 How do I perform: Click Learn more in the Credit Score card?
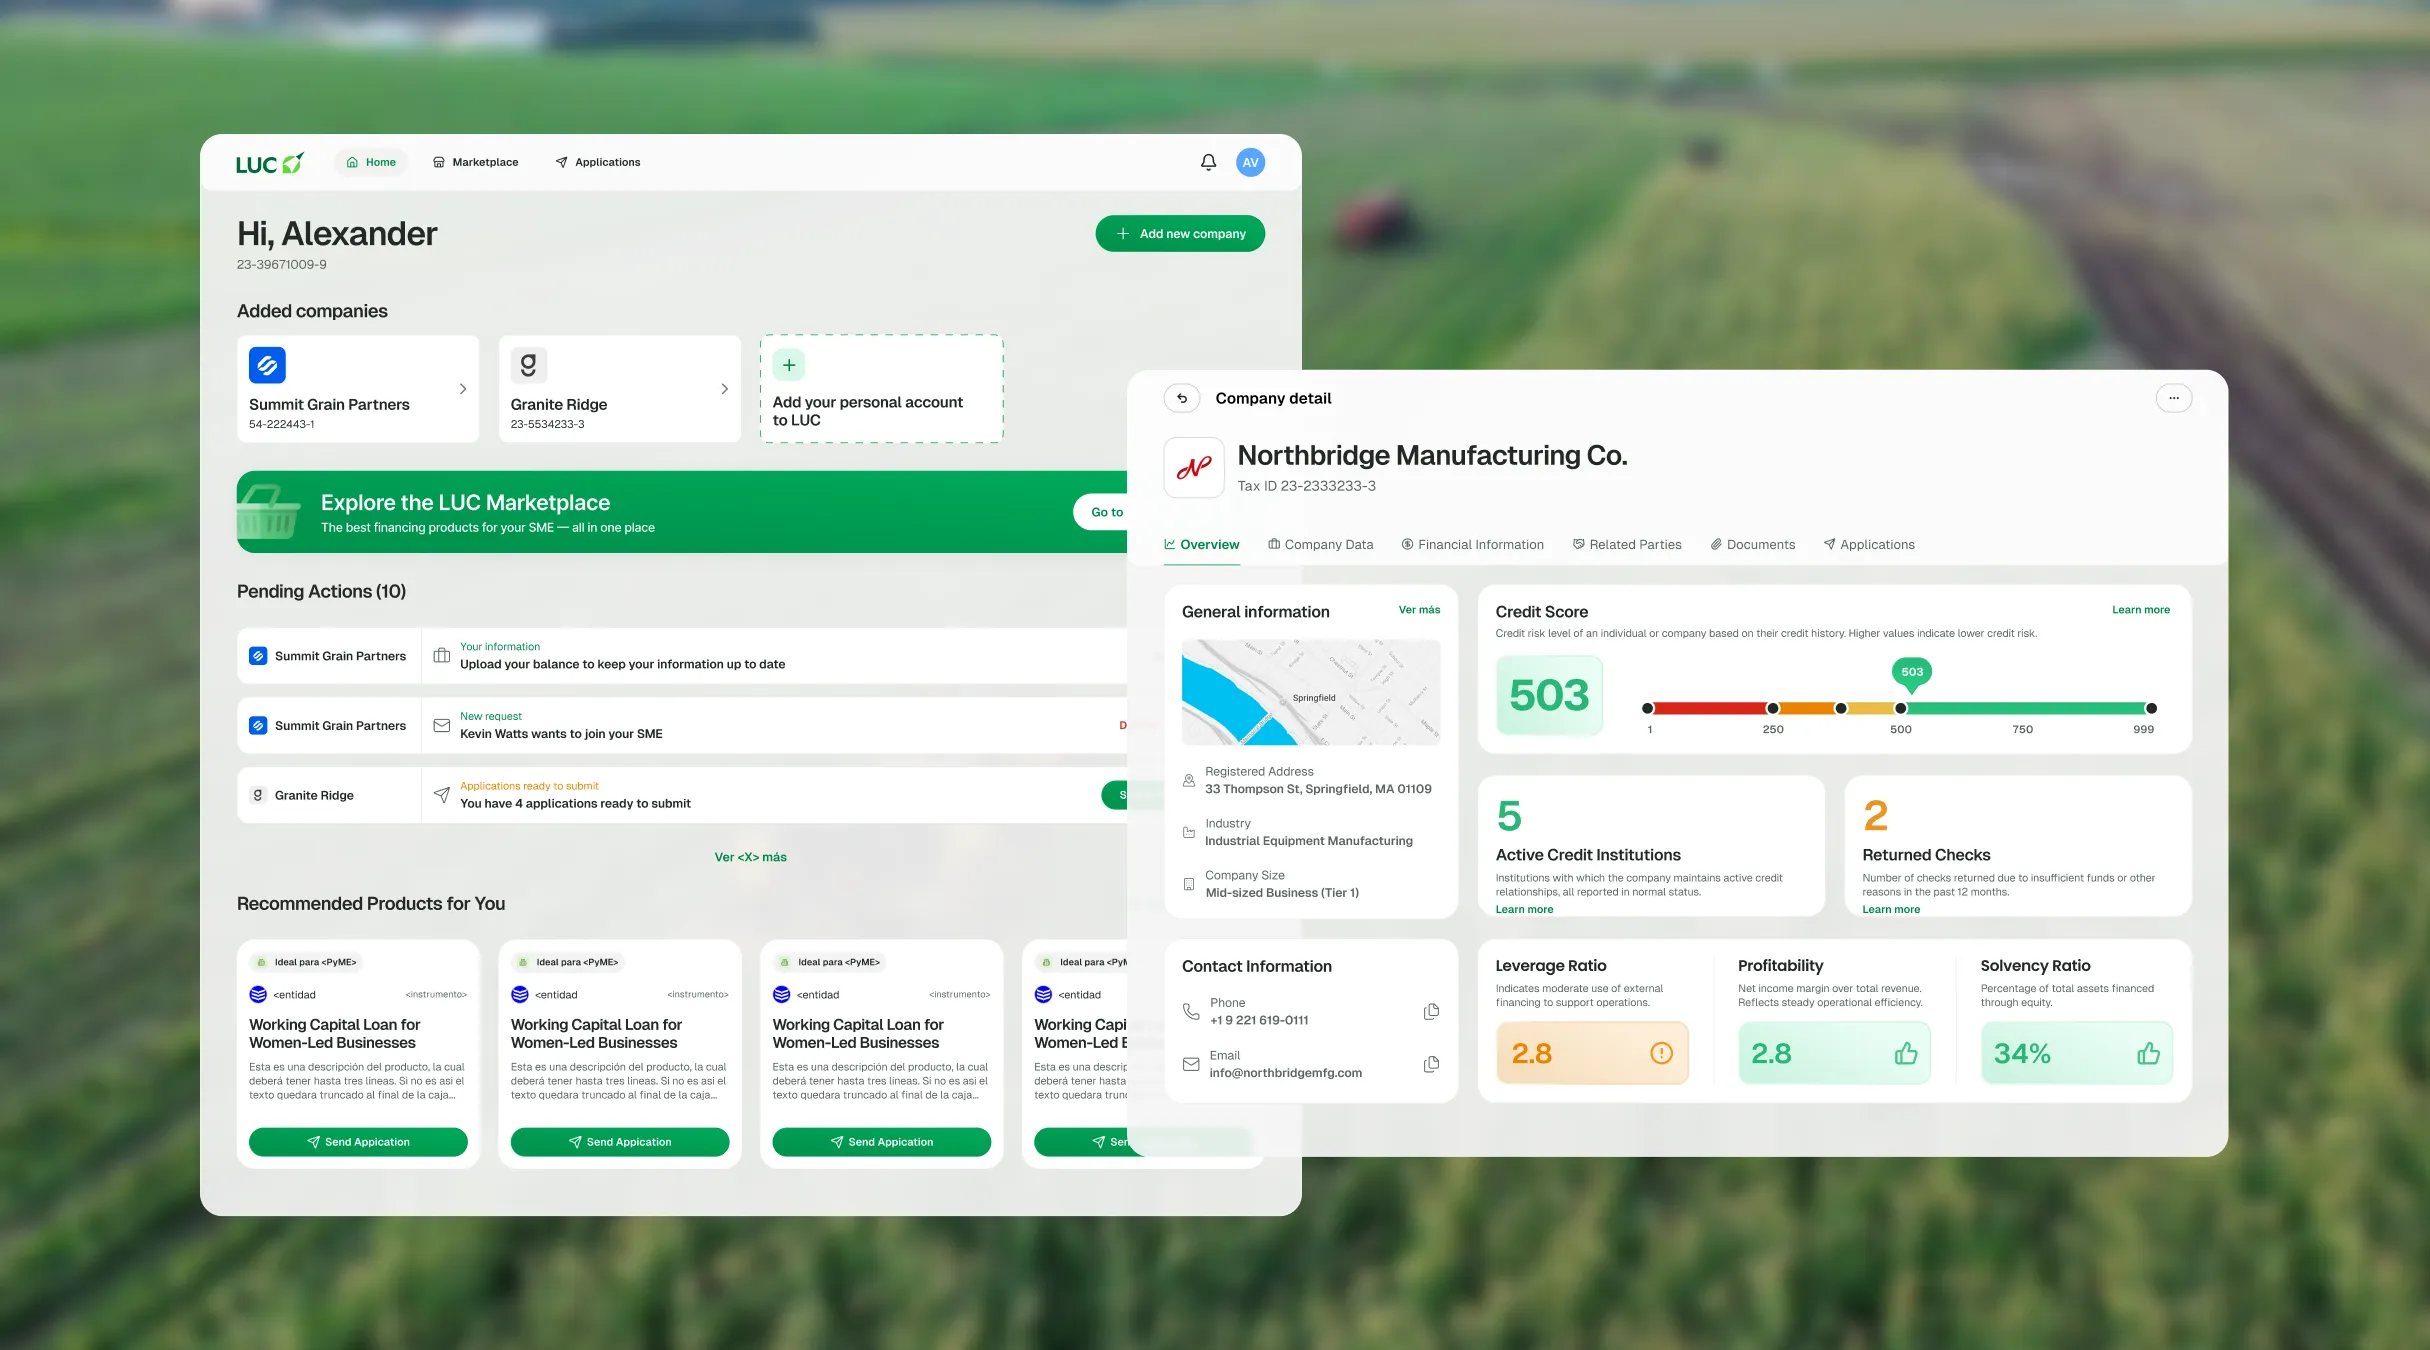click(x=2140, y=610)
